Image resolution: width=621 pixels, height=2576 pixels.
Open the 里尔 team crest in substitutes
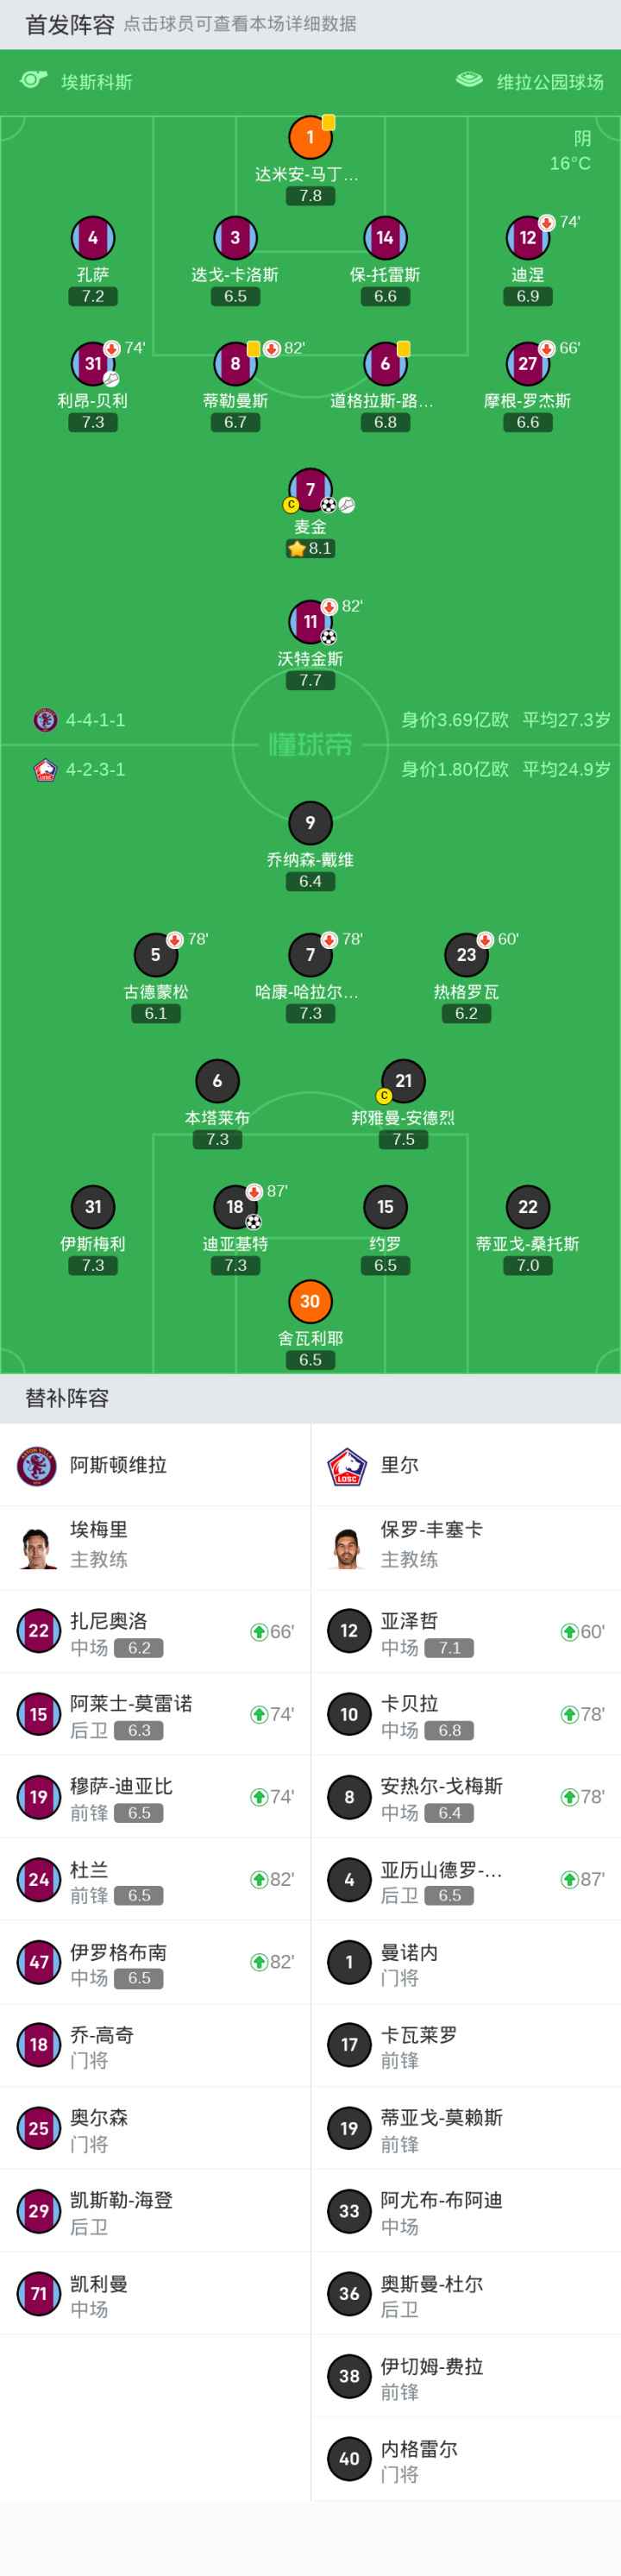tap(348, 1466)
